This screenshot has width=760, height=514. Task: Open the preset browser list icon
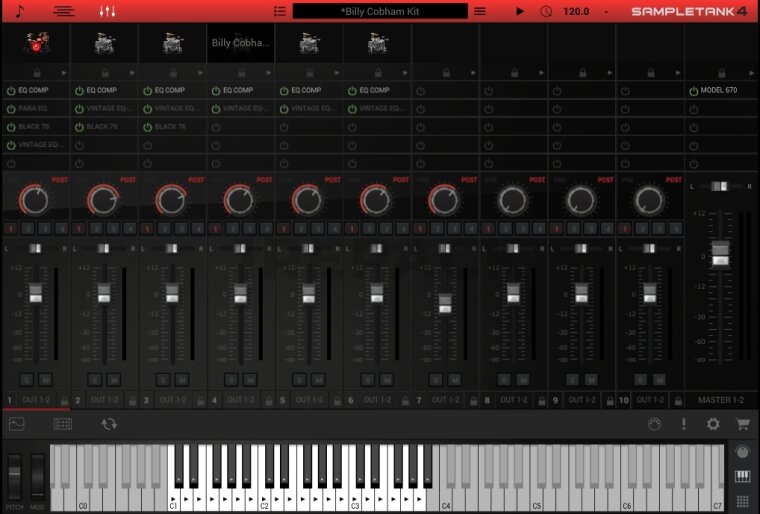(x=279, y=11)
